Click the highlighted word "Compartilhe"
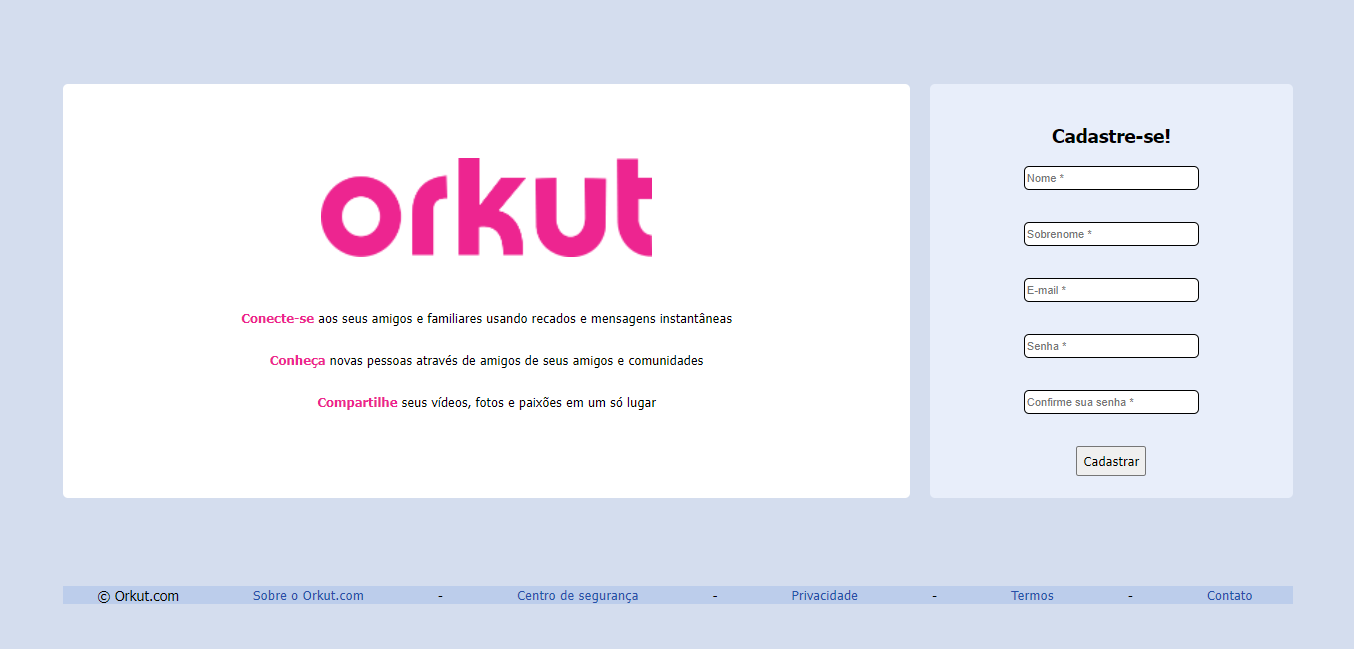This screenshot has height=649, width=1354. 357,402
